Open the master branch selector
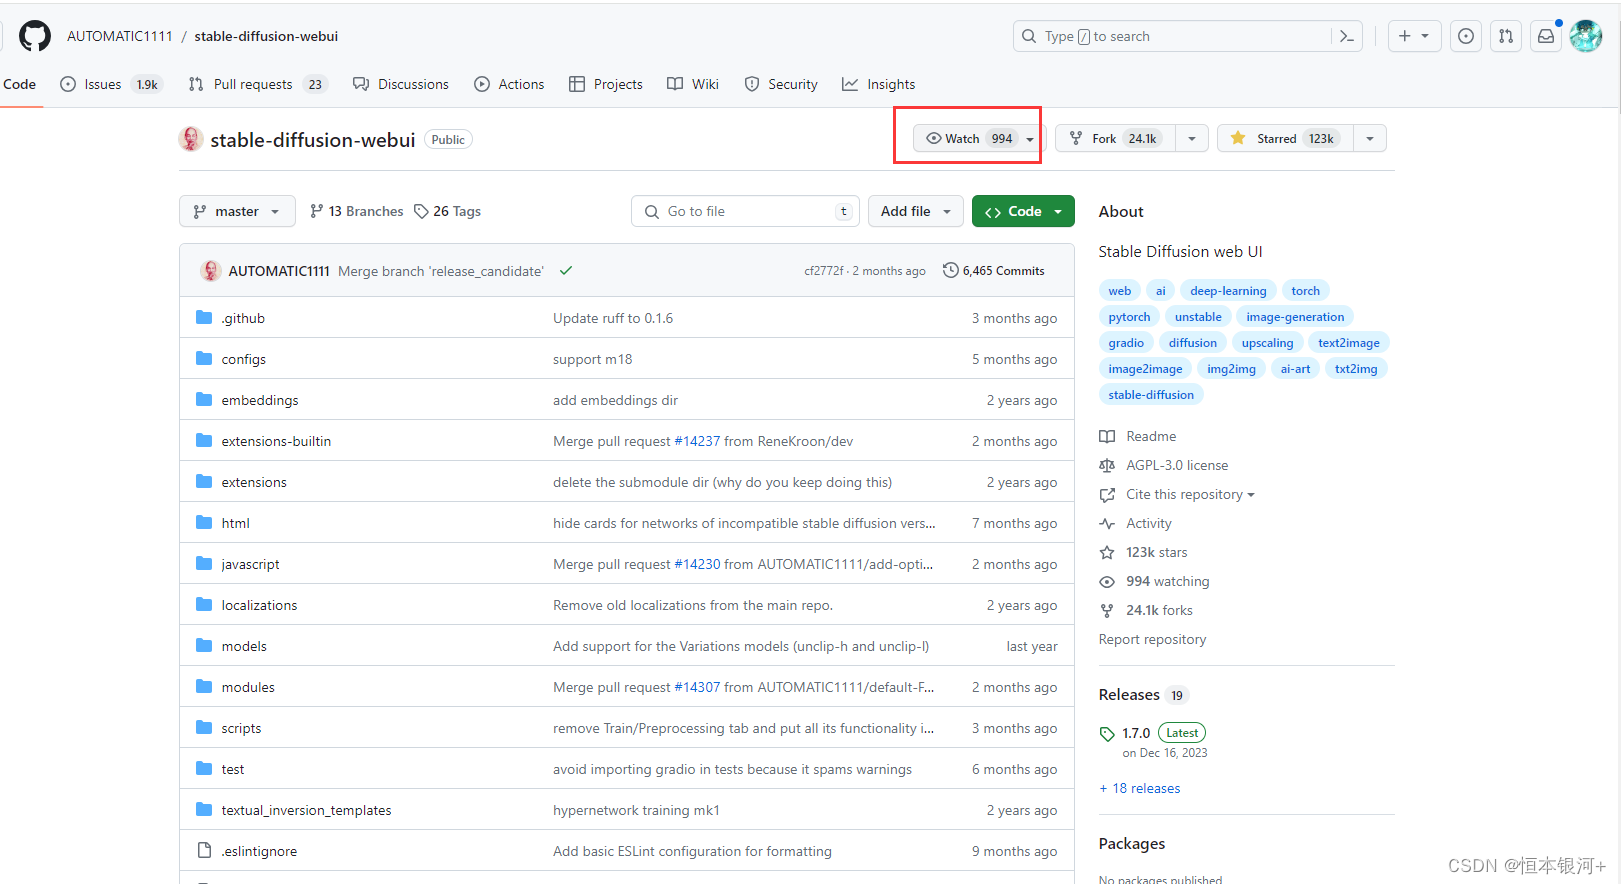Viewport: 1621px width, 884px height. click(237, 211)
